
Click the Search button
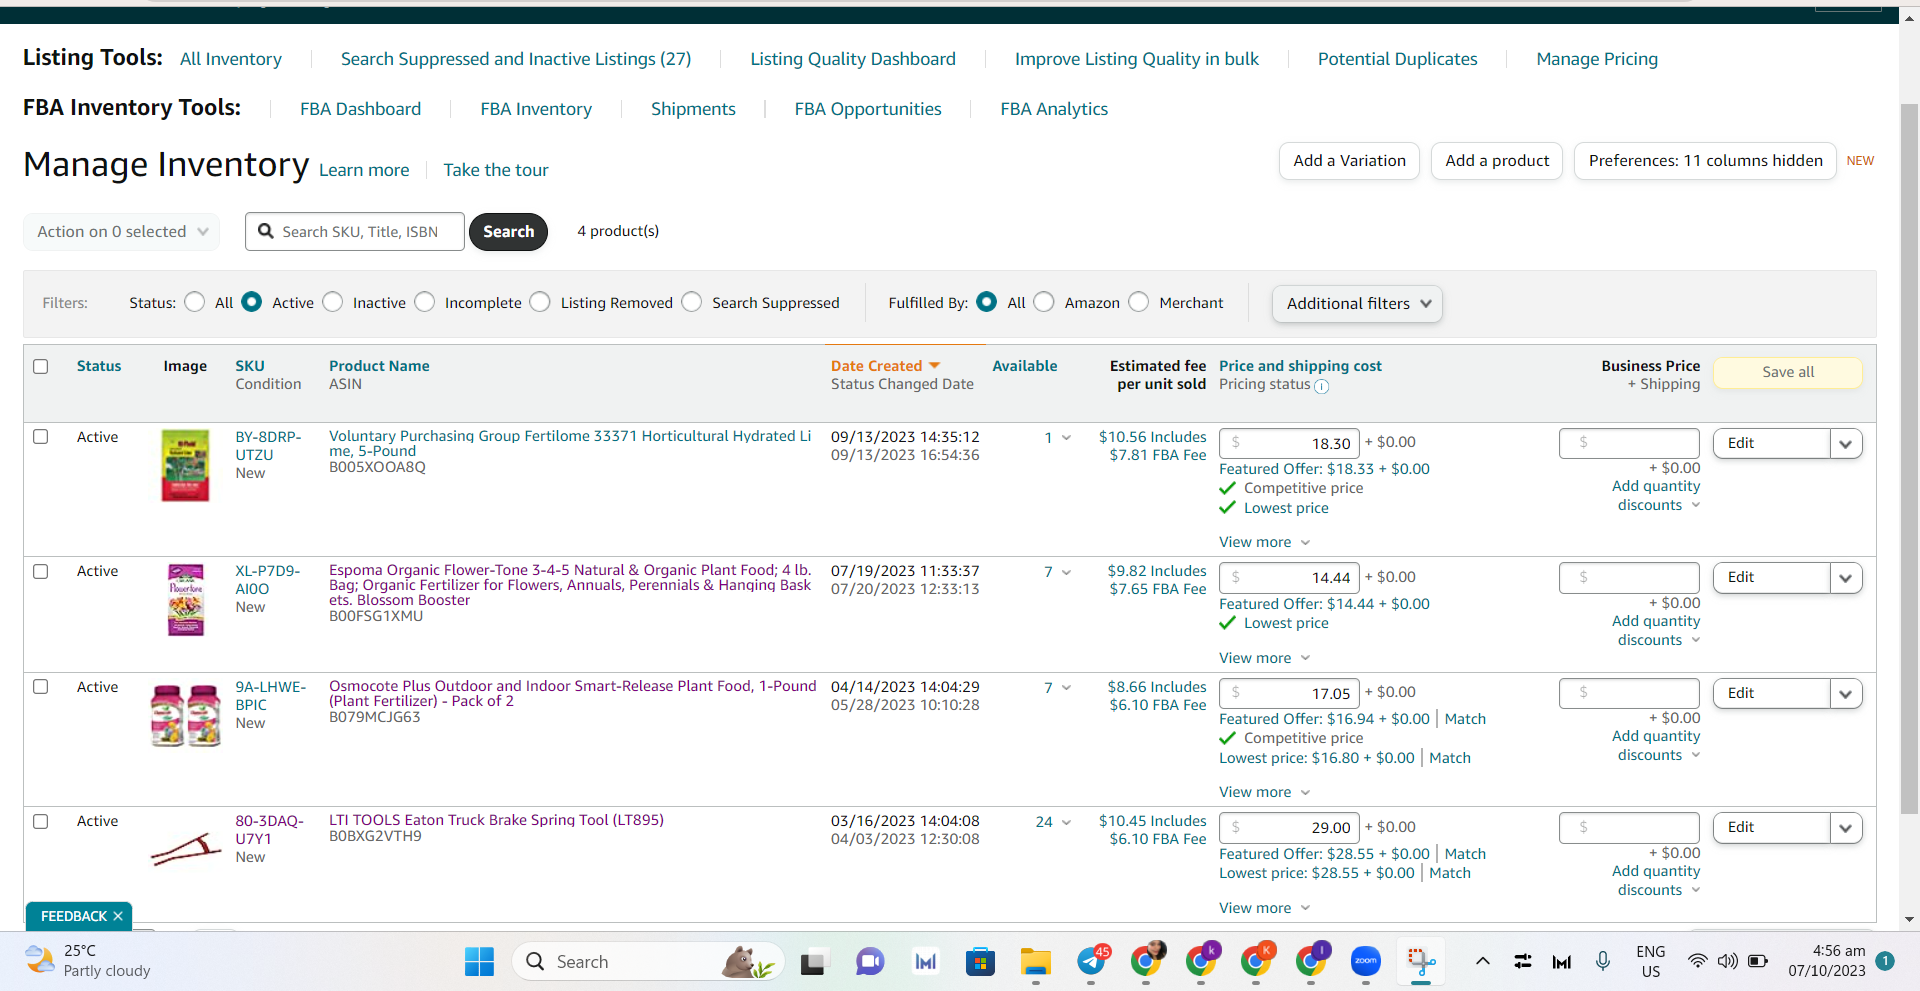click(x=509, y=231)
